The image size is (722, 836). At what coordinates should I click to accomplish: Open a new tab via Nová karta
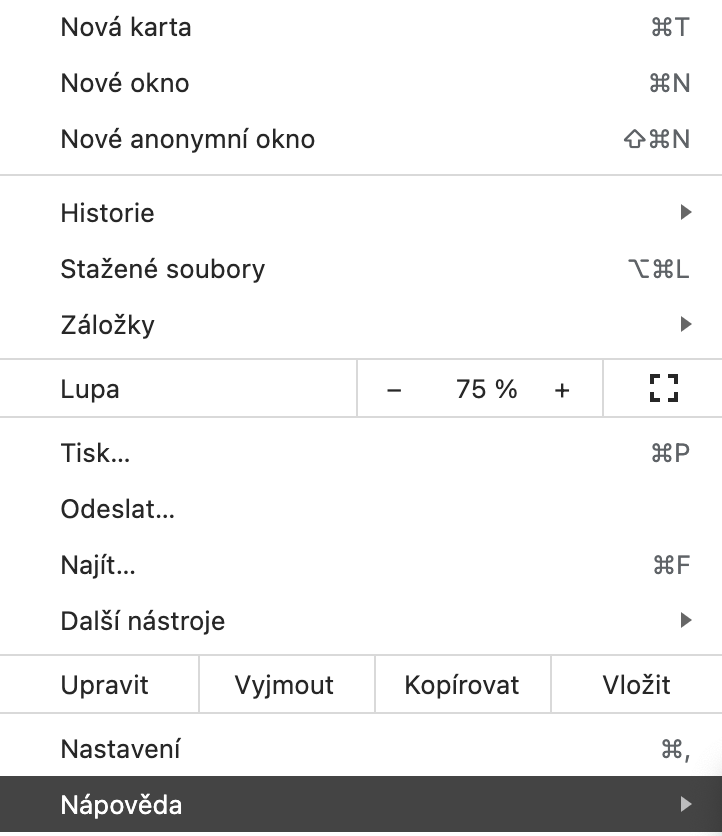pos(126,27)
